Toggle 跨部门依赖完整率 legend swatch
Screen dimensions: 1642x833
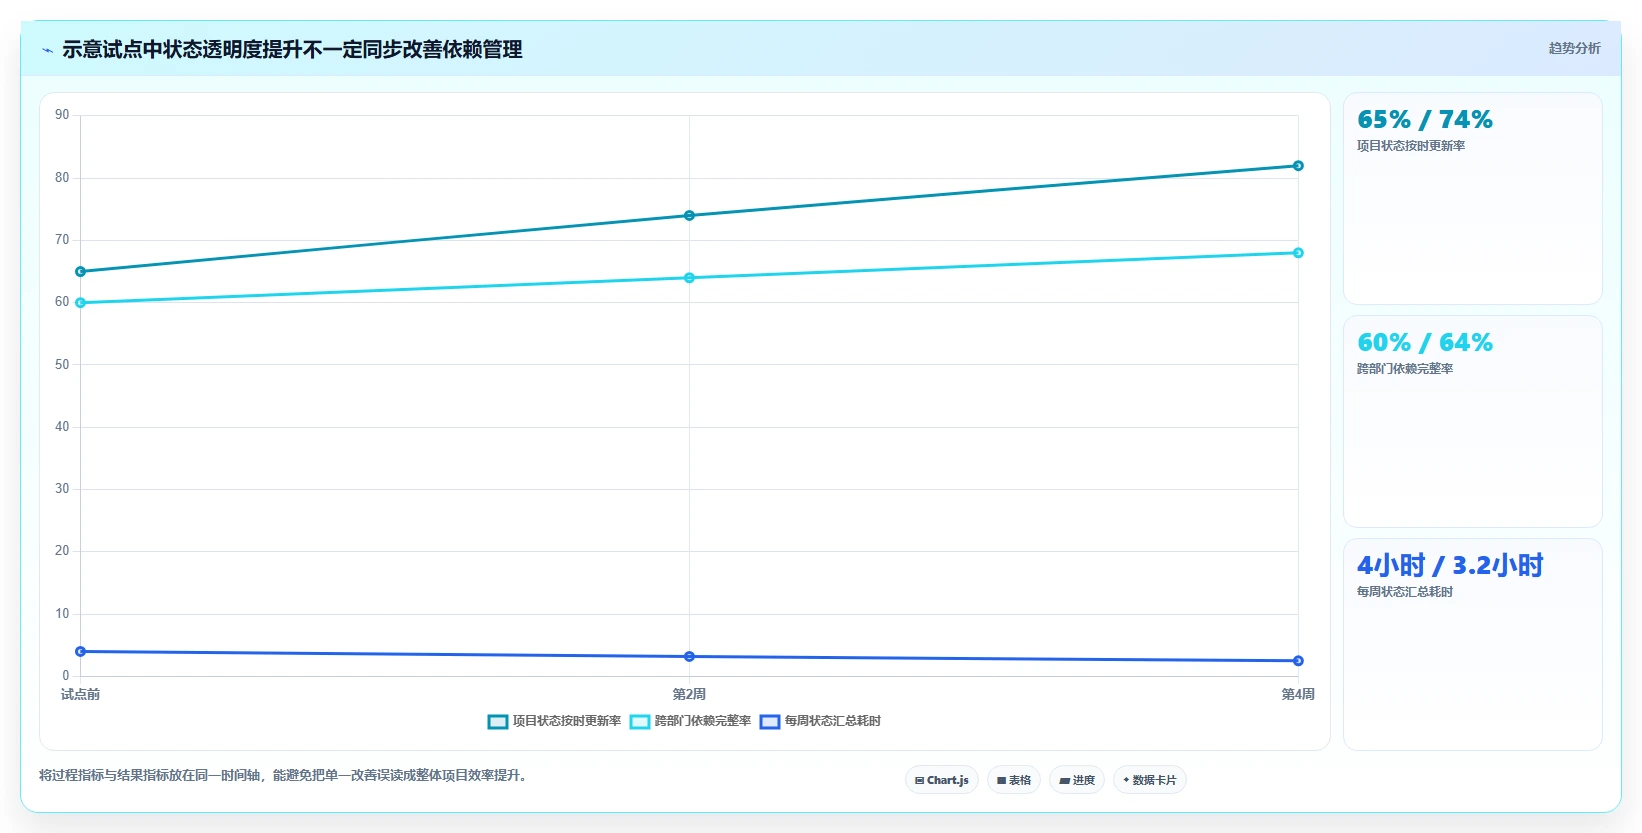tap(640, 722)
